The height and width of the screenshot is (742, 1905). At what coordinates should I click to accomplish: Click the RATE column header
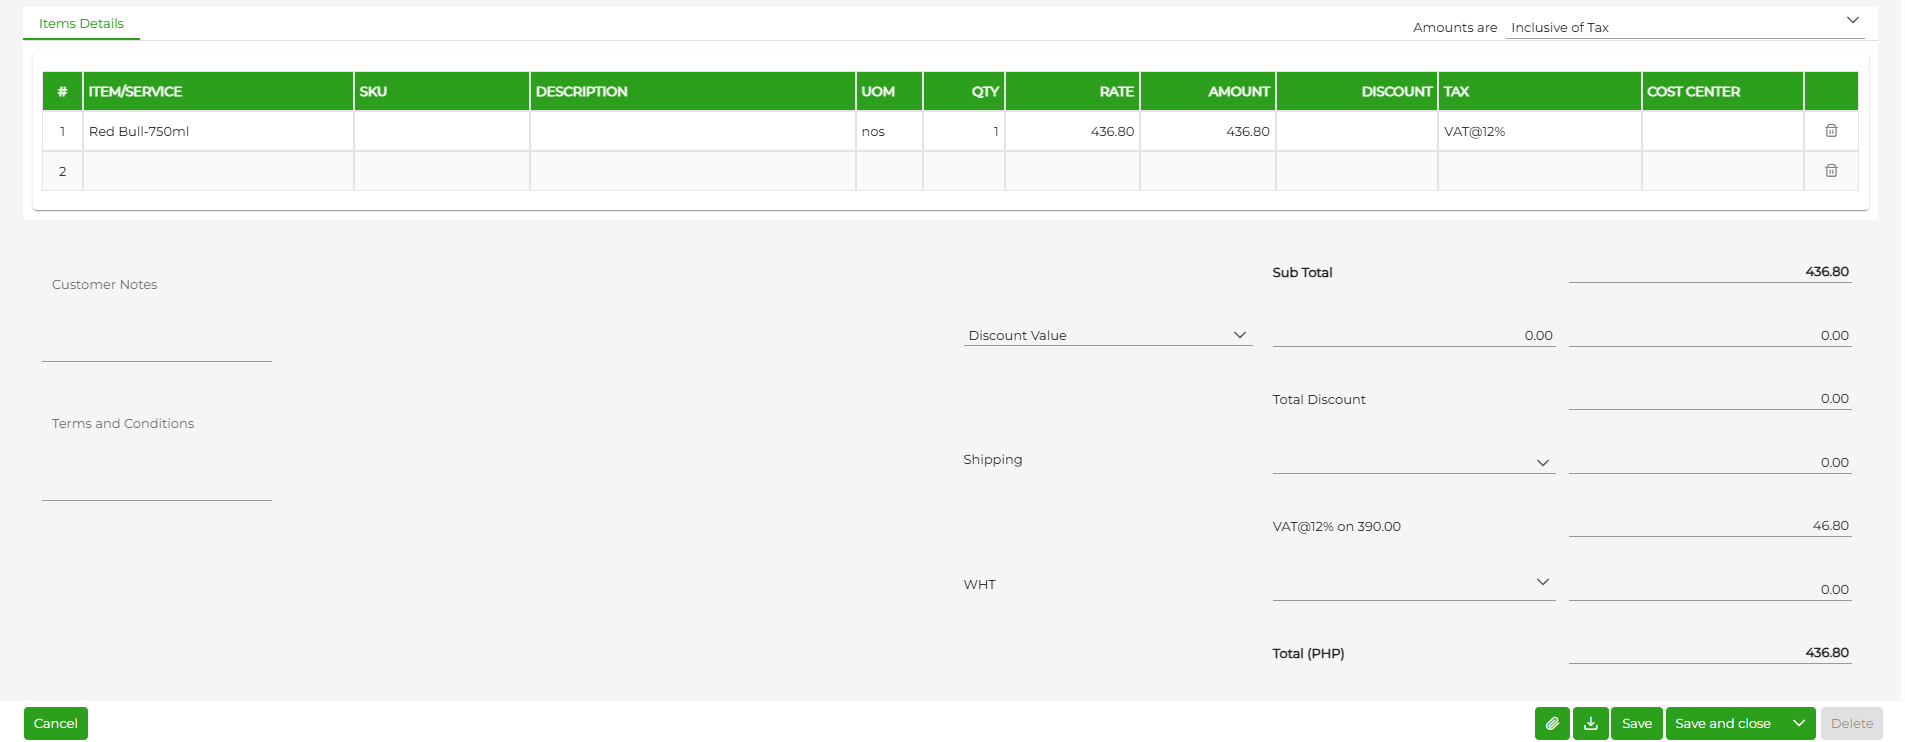(1072, 91)
